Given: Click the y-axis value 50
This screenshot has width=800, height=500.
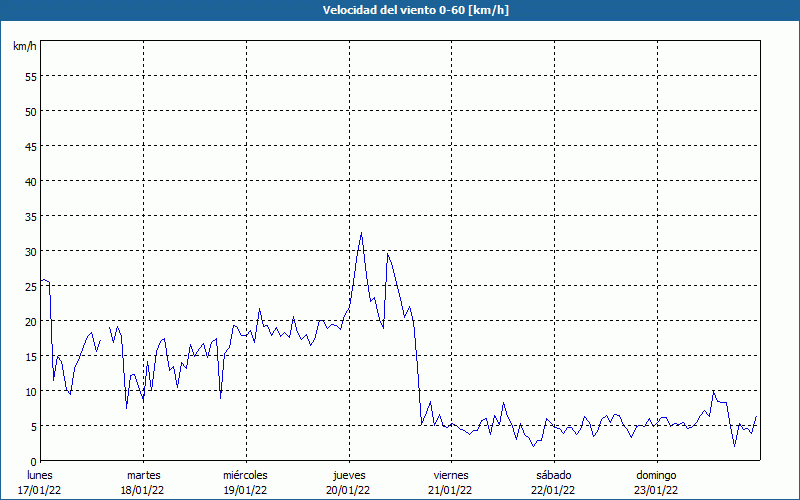Looking at the screenshot, I should point(31,111).
